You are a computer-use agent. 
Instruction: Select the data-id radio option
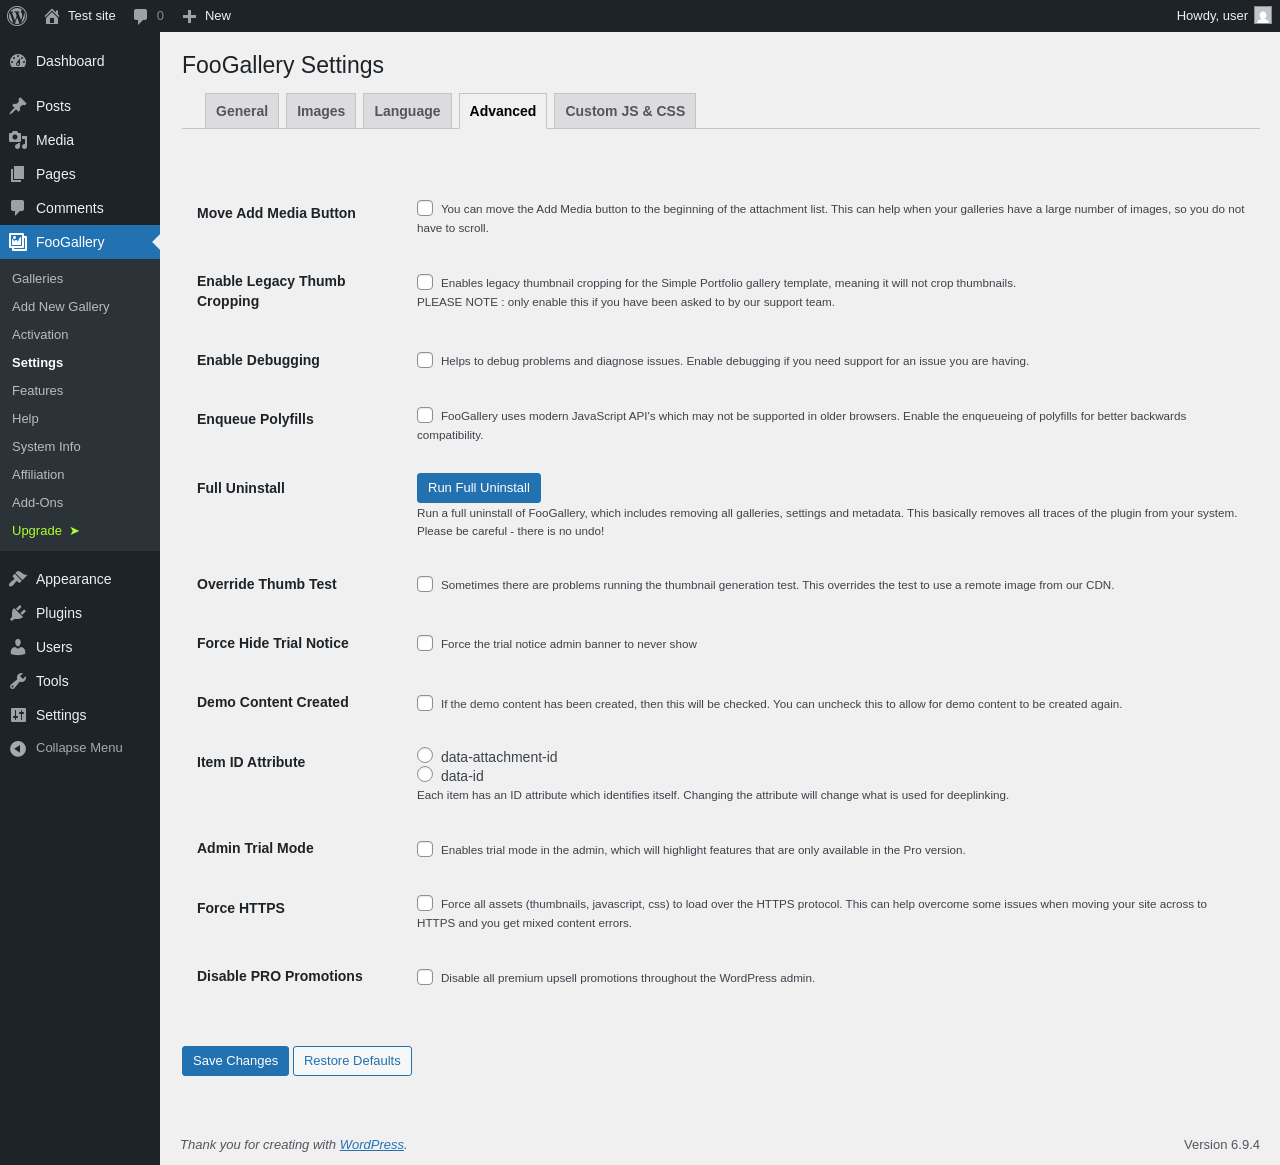point(425,774)
